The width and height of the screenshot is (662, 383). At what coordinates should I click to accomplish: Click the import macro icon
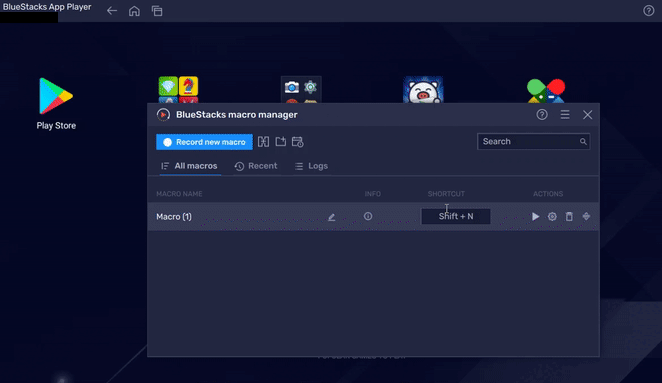280,142
